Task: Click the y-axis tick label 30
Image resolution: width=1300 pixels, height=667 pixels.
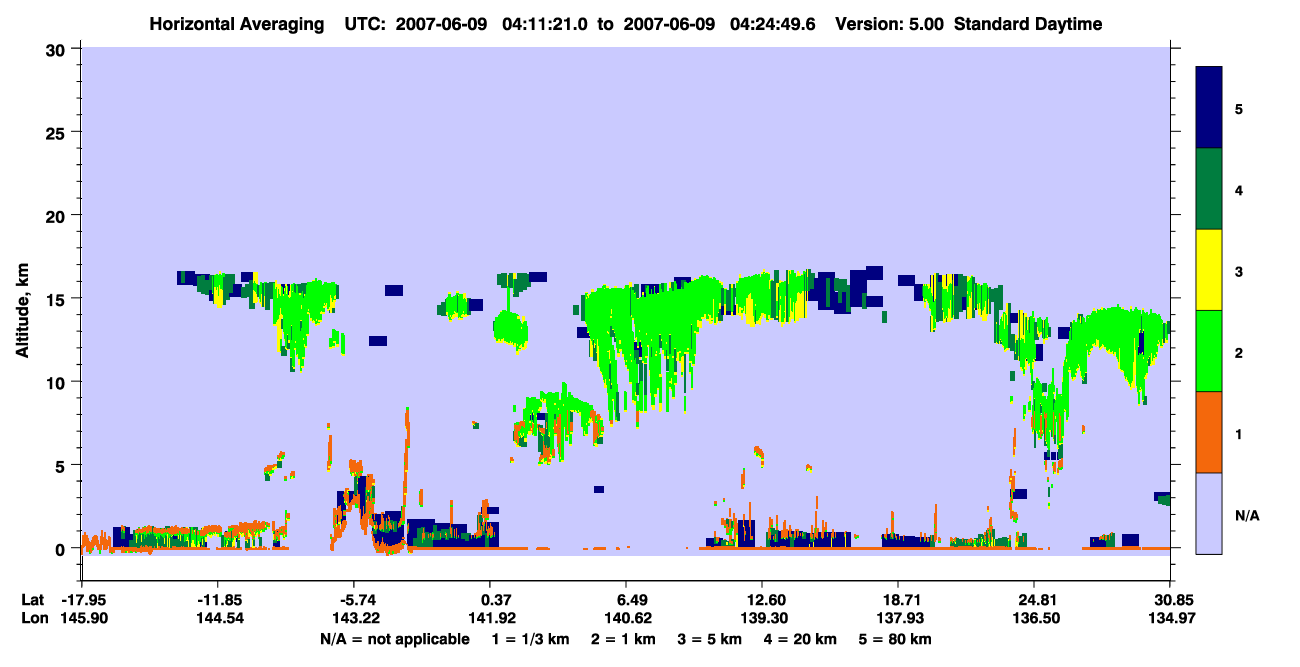Action: 58,49
